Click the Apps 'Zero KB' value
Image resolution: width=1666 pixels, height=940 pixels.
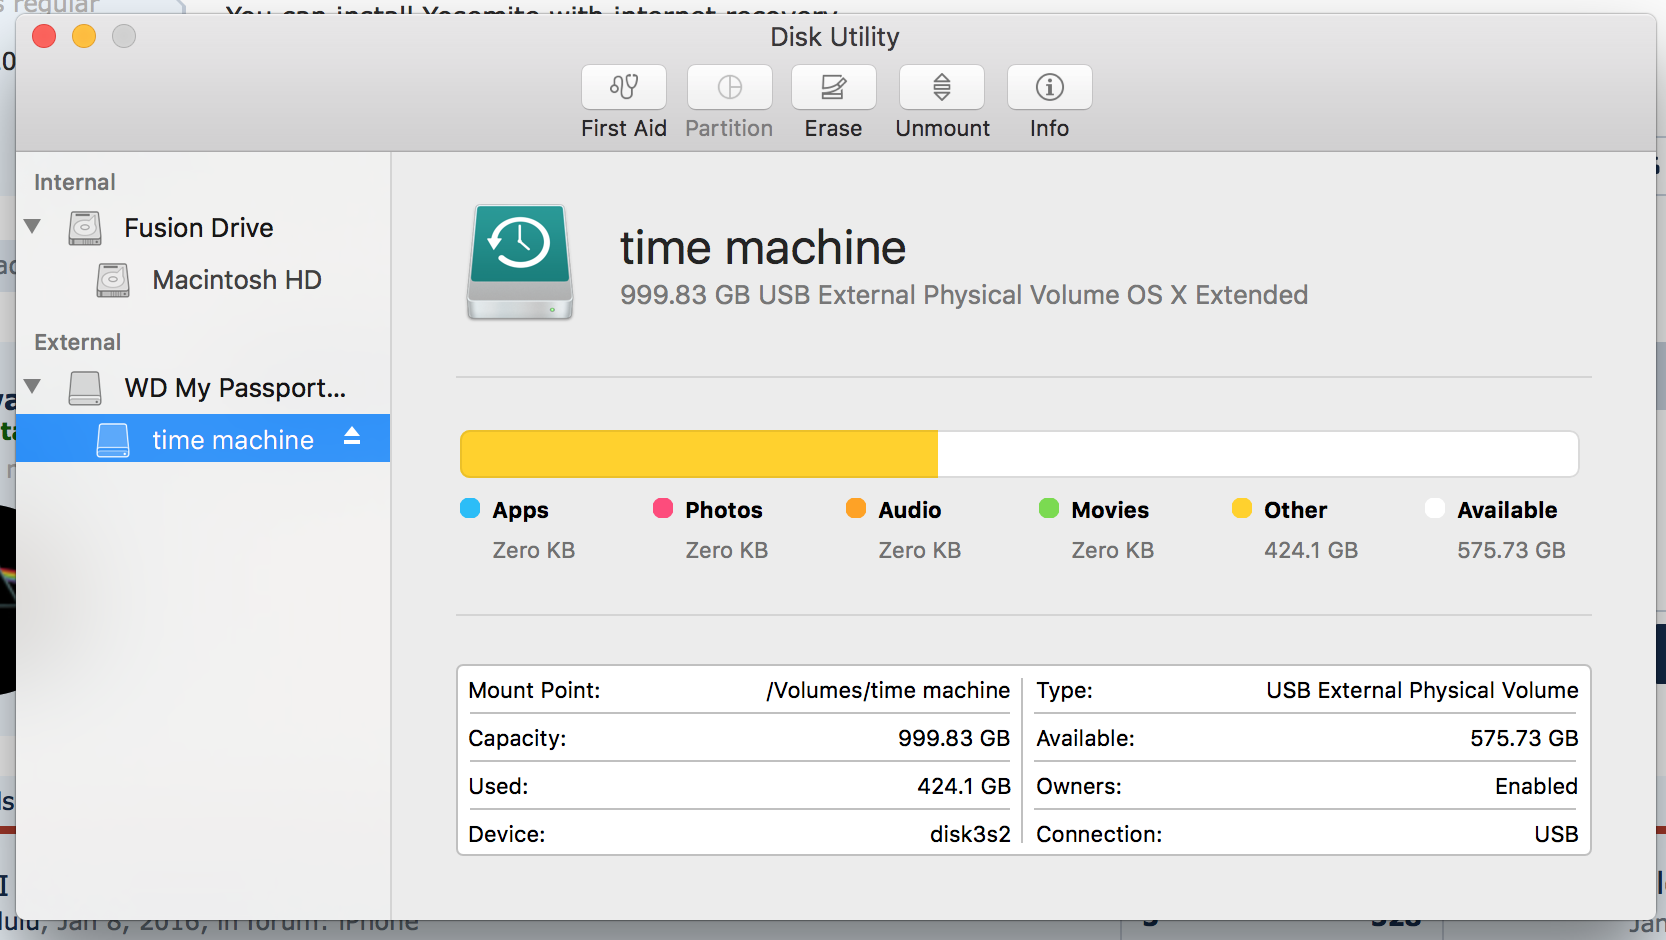point(534,550)
